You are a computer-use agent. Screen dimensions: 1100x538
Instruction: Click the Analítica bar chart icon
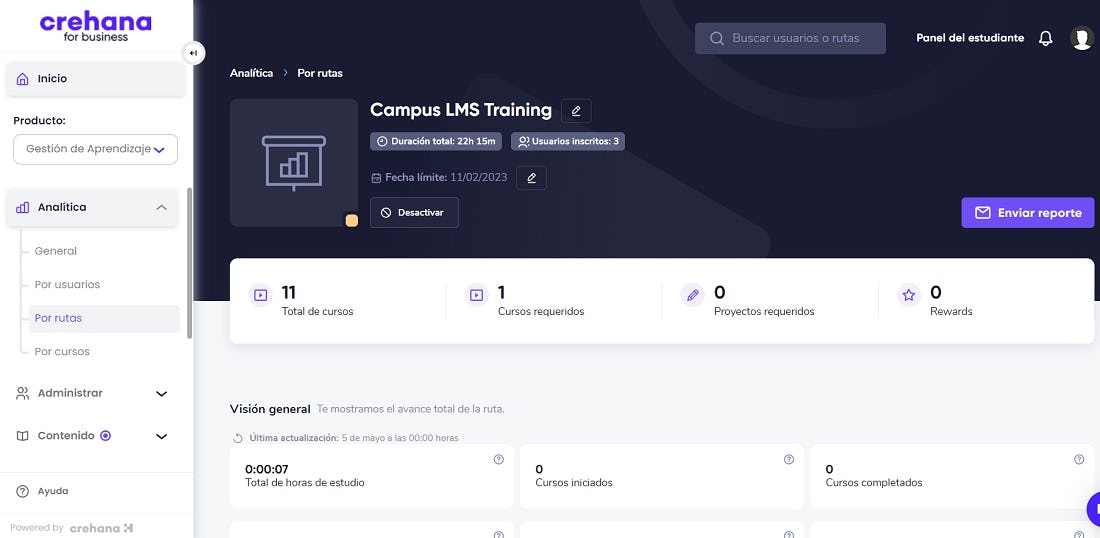[x=22, y=208]
